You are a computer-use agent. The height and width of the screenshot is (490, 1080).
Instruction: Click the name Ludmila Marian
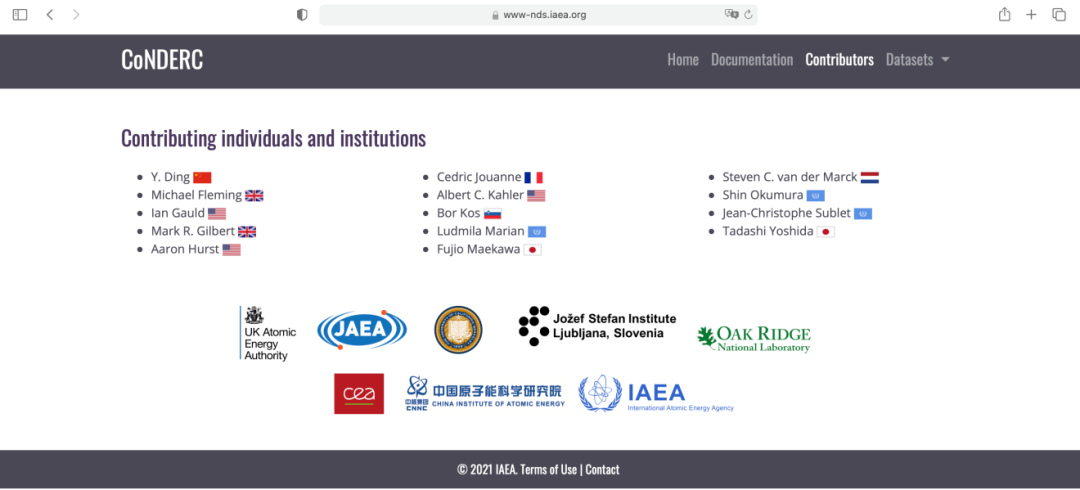(x=481, y=232)
